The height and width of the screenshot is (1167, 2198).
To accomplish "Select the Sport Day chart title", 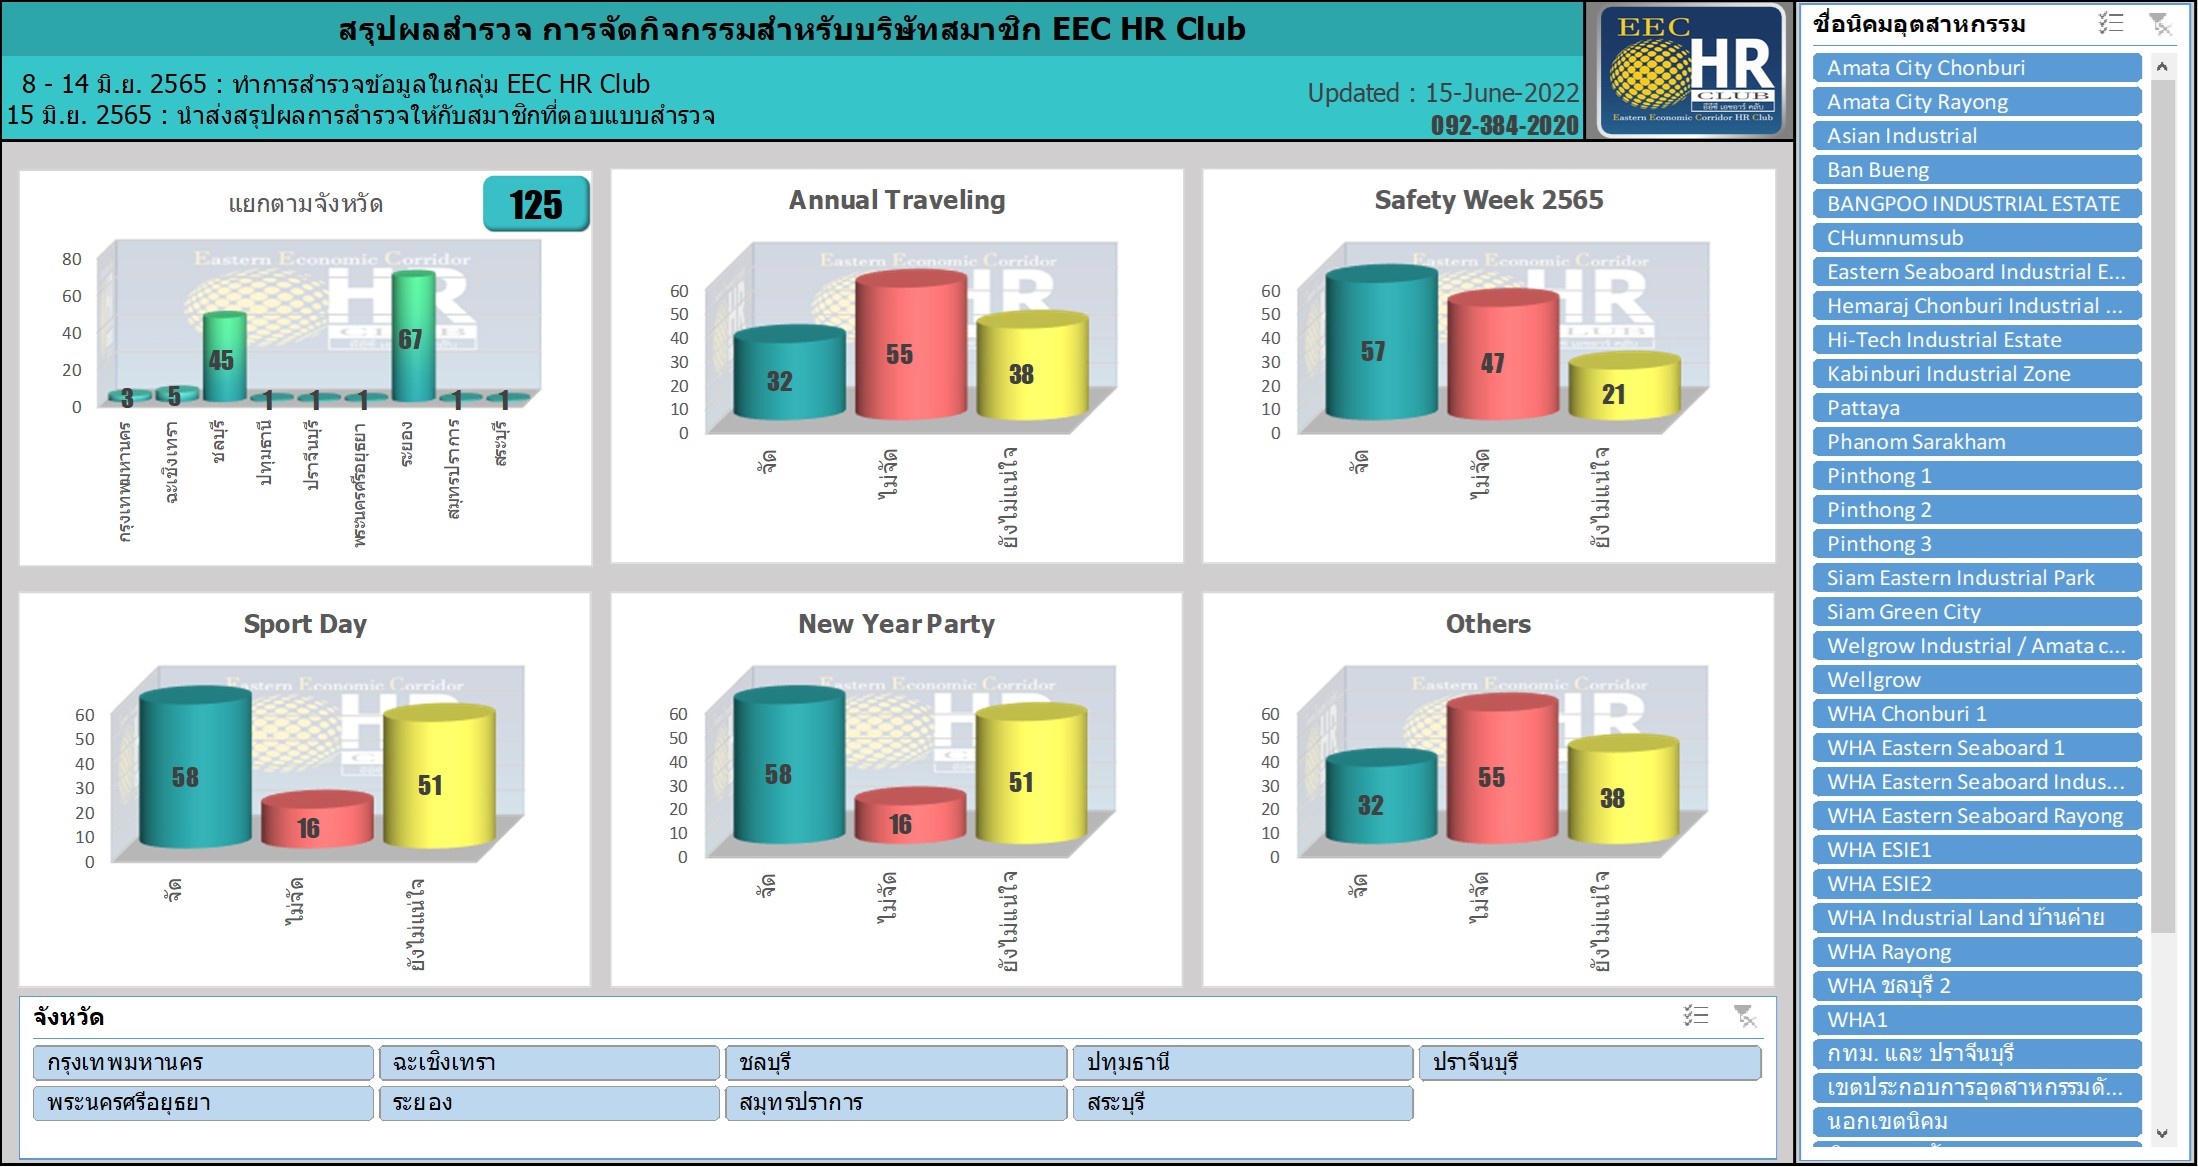I will coord(305,625).
